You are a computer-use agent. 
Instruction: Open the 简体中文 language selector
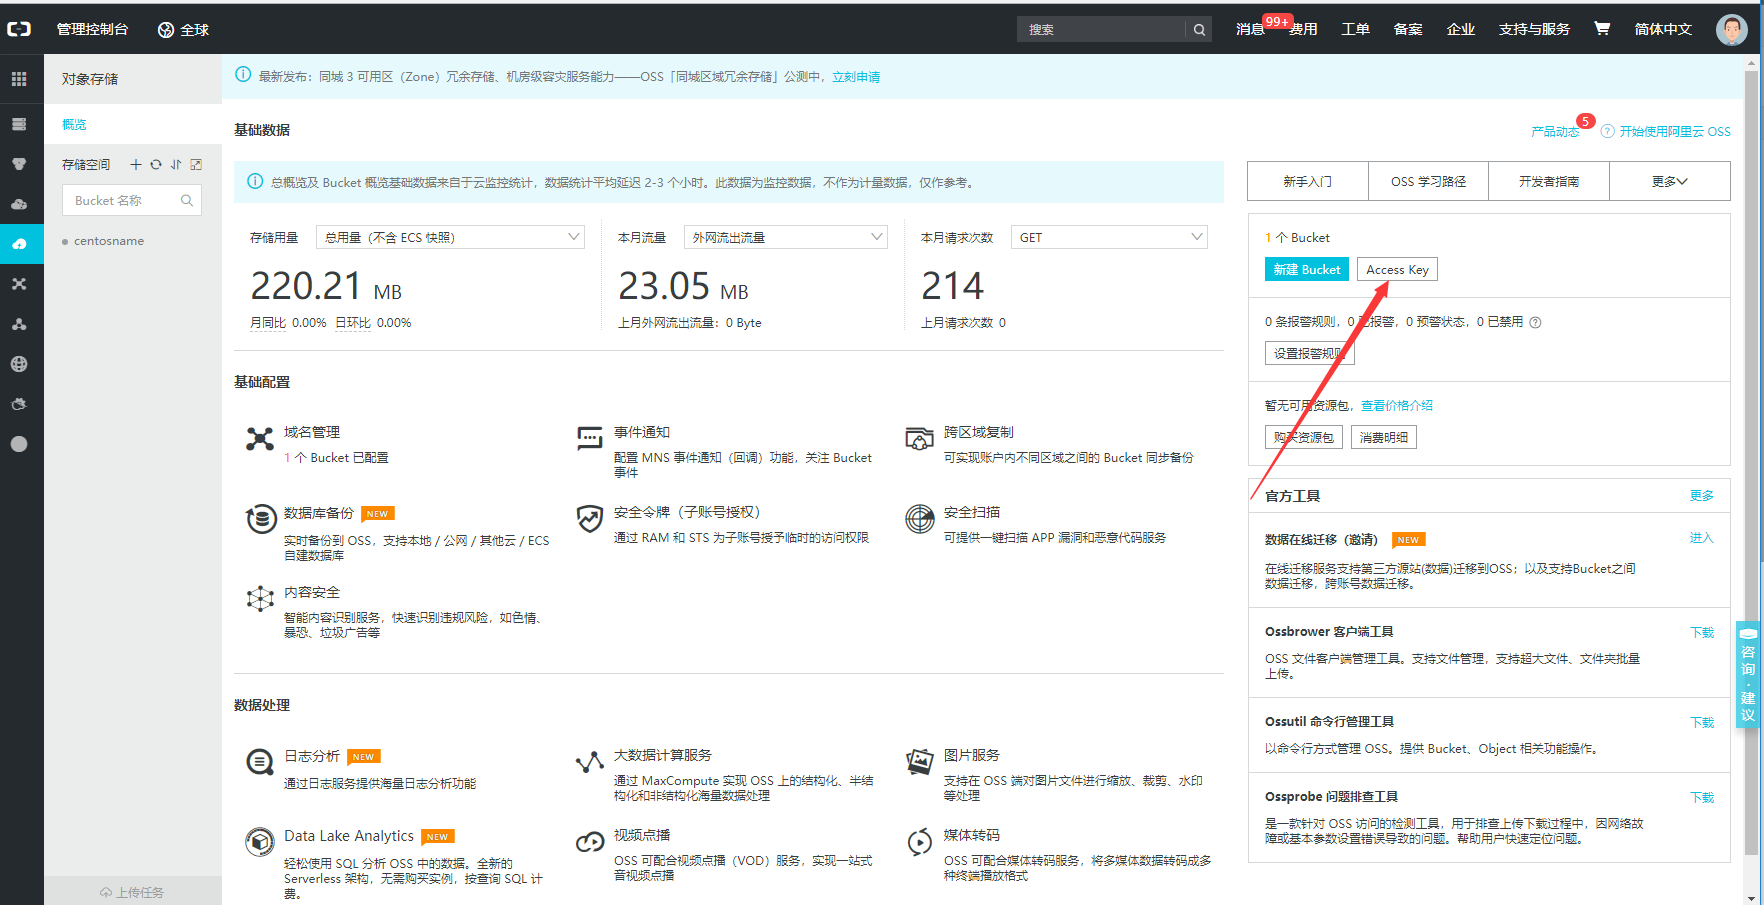1663,29
